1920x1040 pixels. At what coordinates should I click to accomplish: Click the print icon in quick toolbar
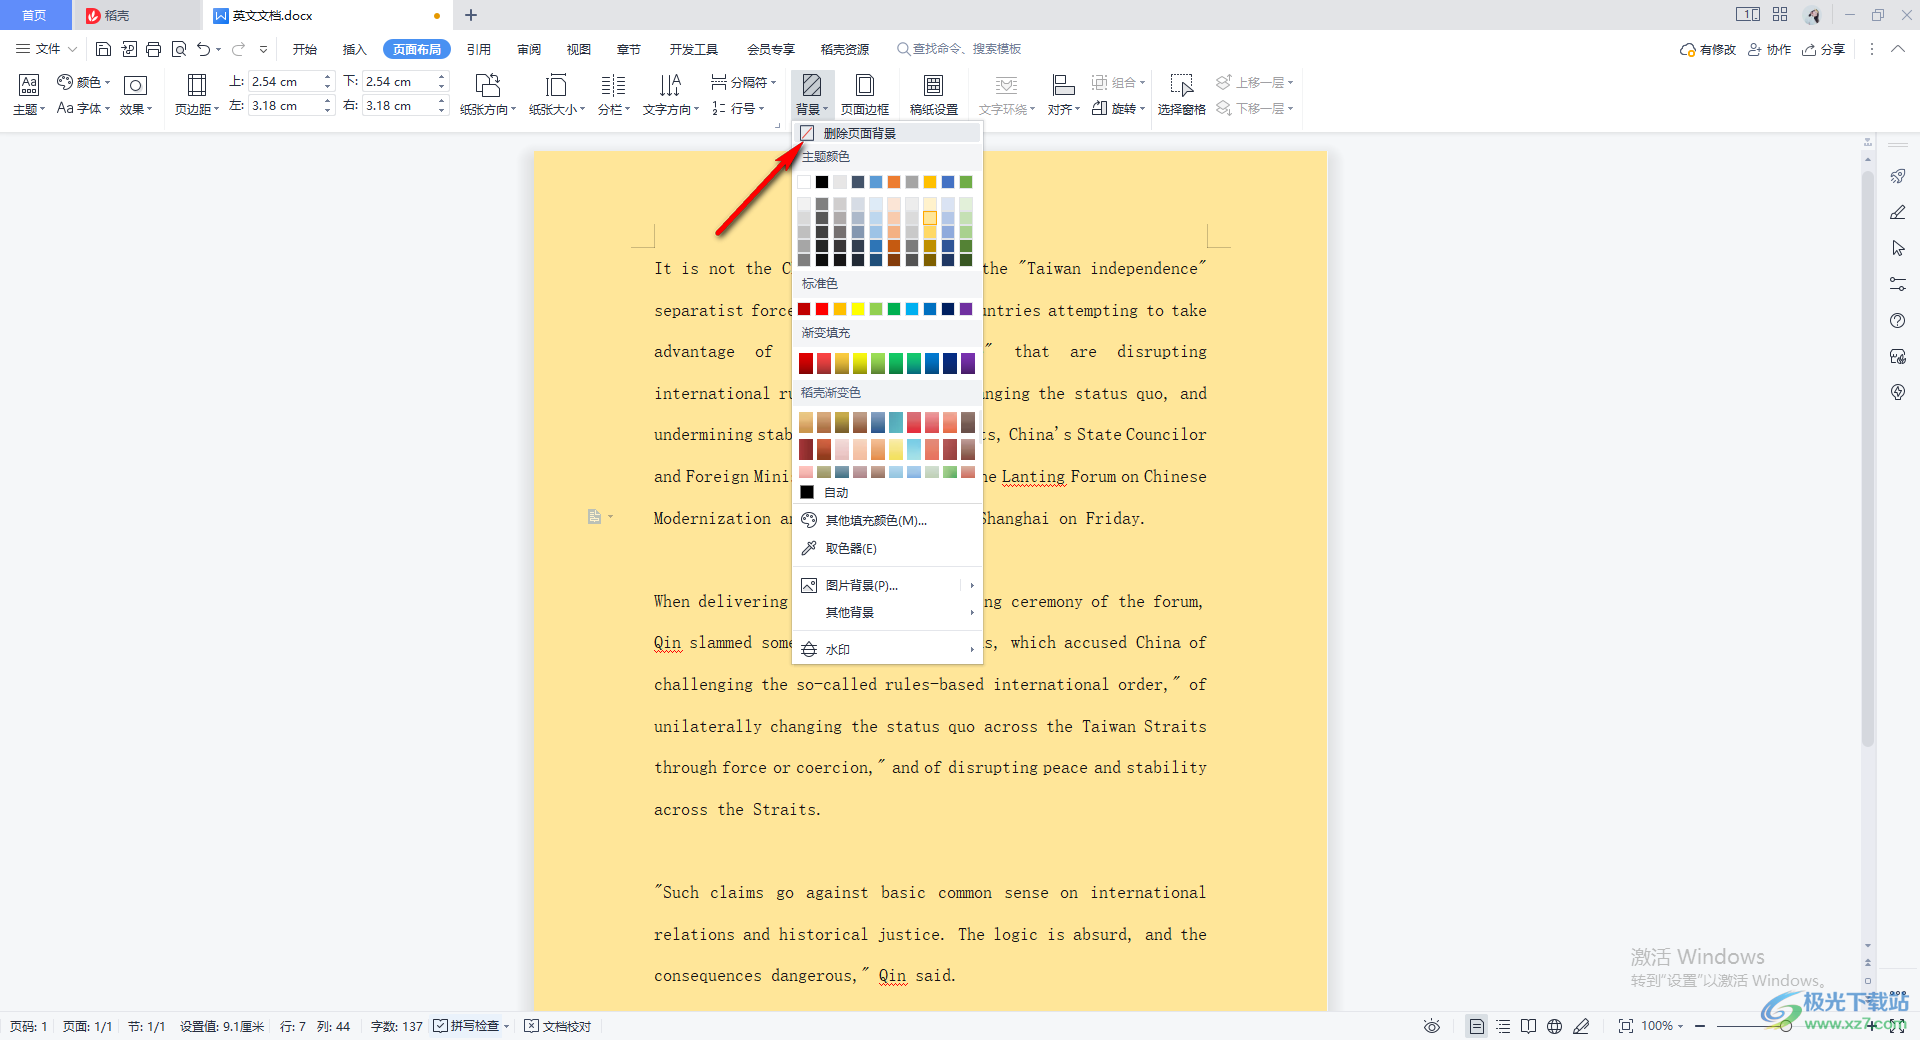coord(153,49)
